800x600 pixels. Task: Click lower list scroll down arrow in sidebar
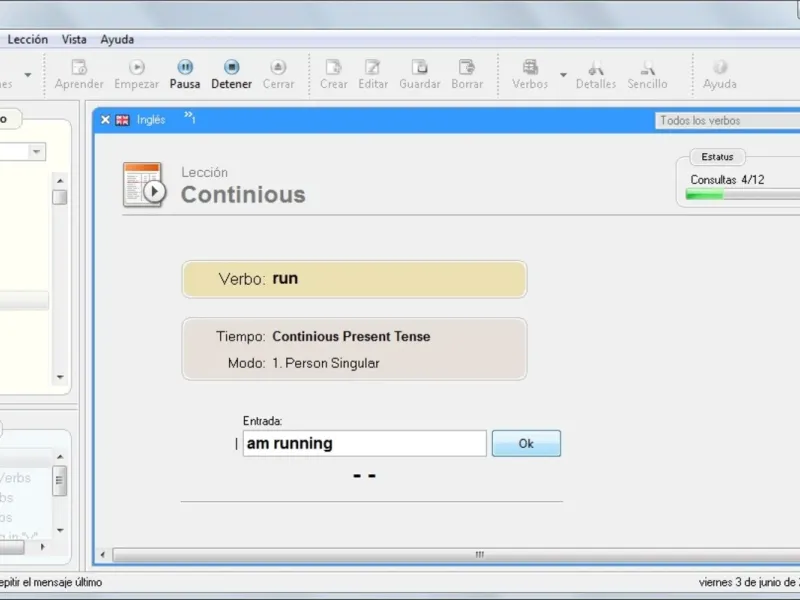click(x=60, y=531)
